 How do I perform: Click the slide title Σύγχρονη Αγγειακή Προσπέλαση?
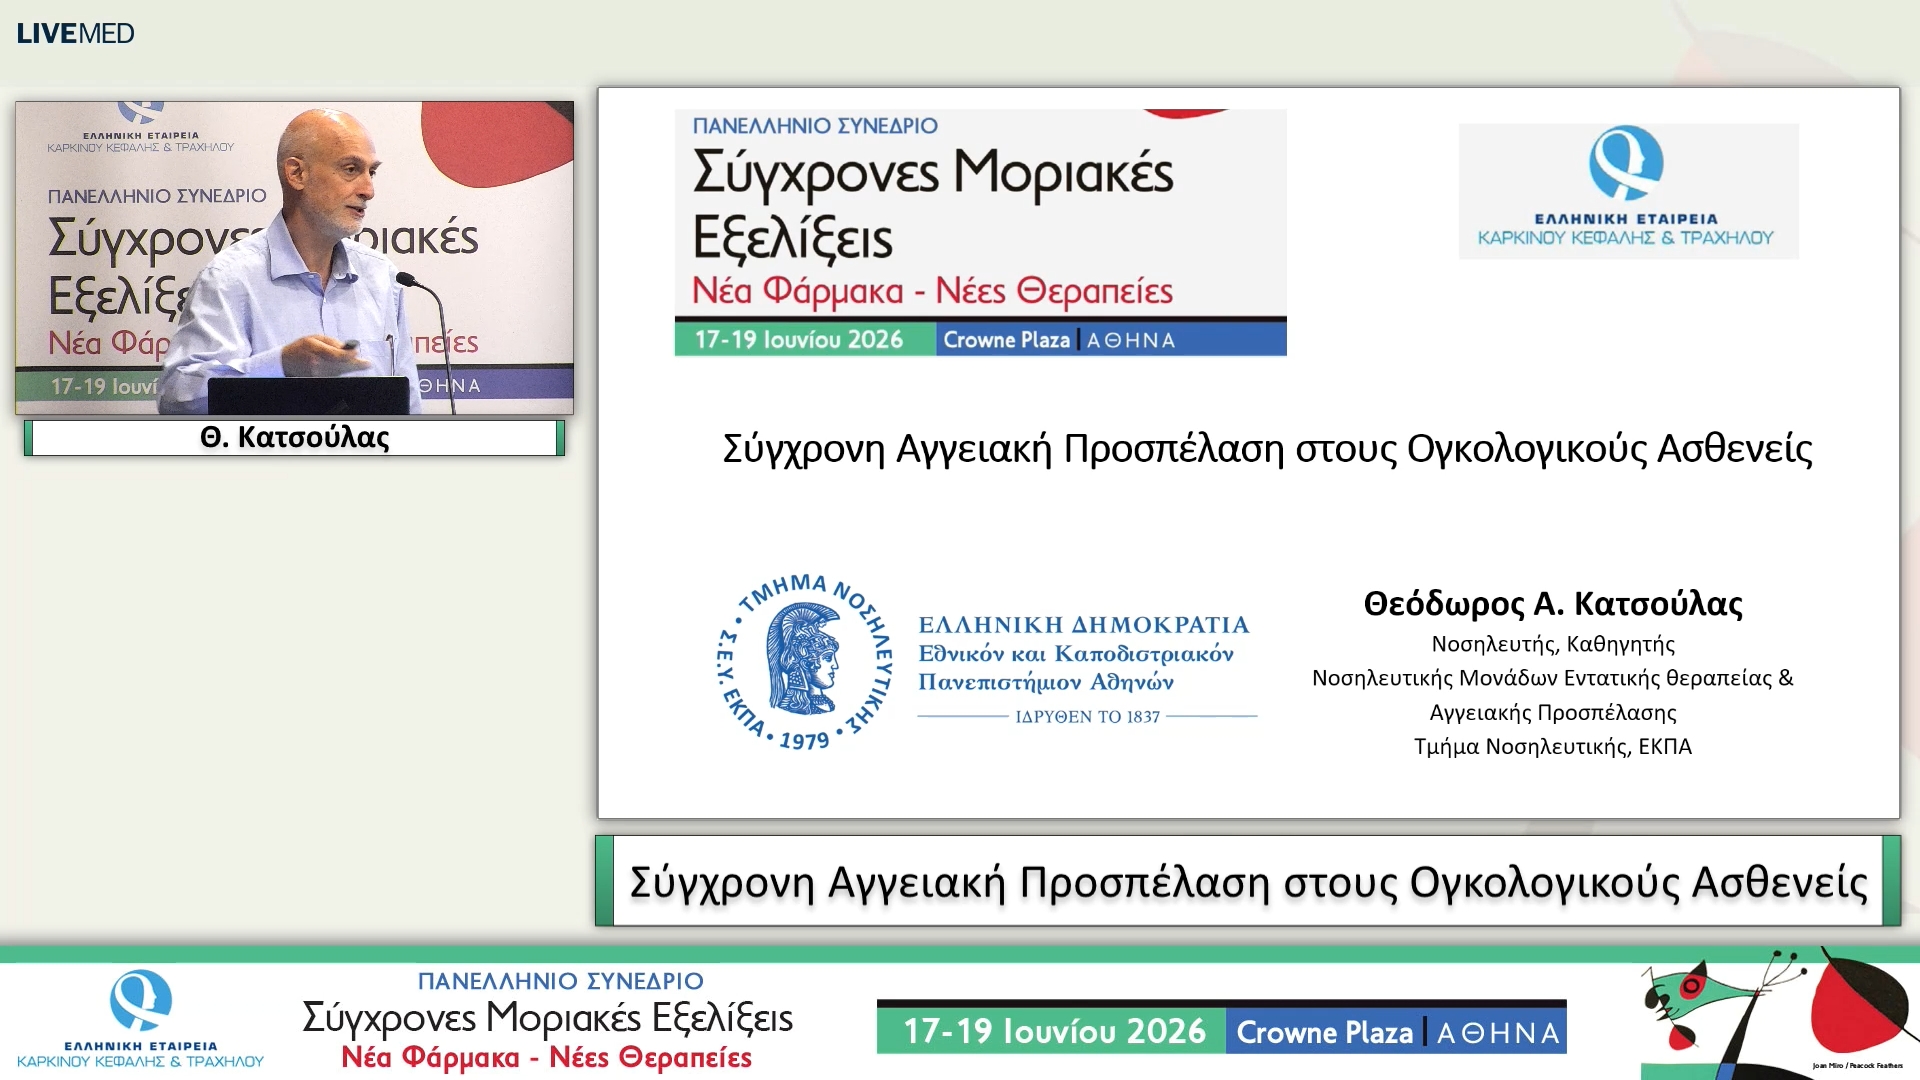pyautogui.click(x=1267, y=448)
